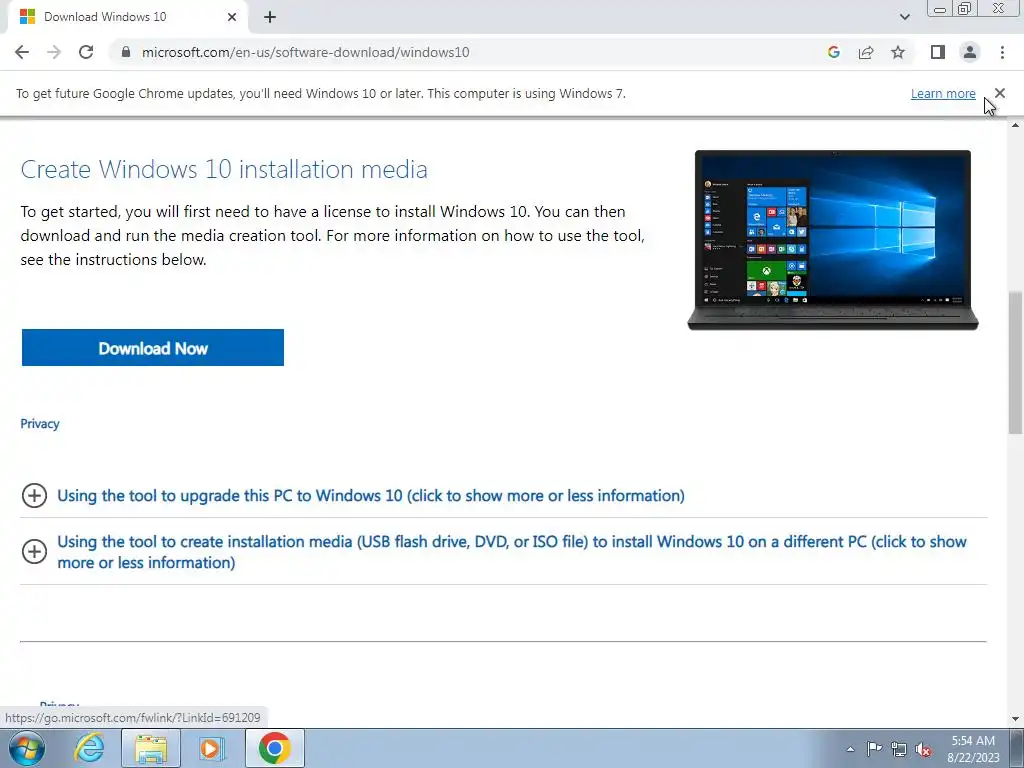Open Learn more link in update banner

943,93
